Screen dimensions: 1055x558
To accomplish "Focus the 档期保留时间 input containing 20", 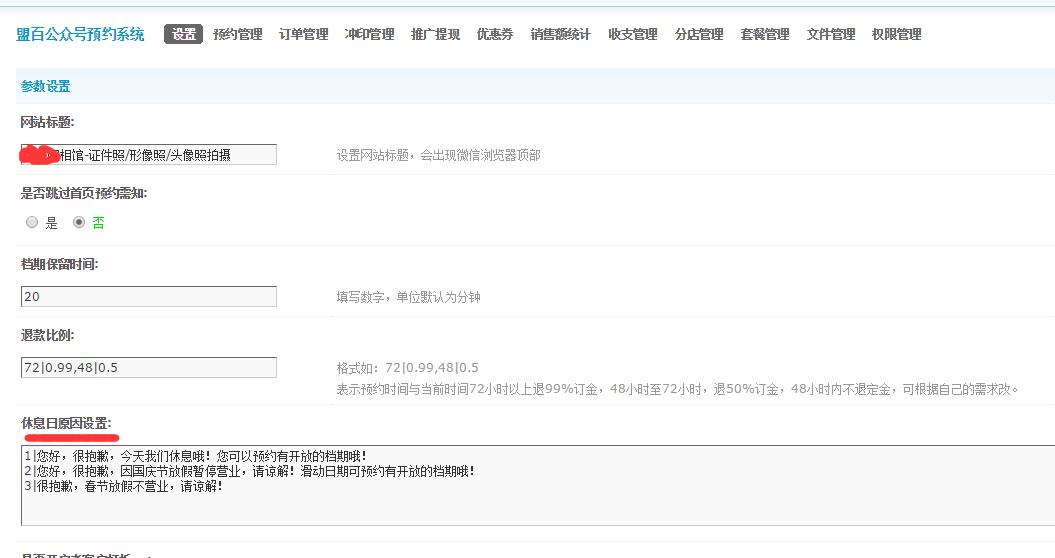I will 148,297.
